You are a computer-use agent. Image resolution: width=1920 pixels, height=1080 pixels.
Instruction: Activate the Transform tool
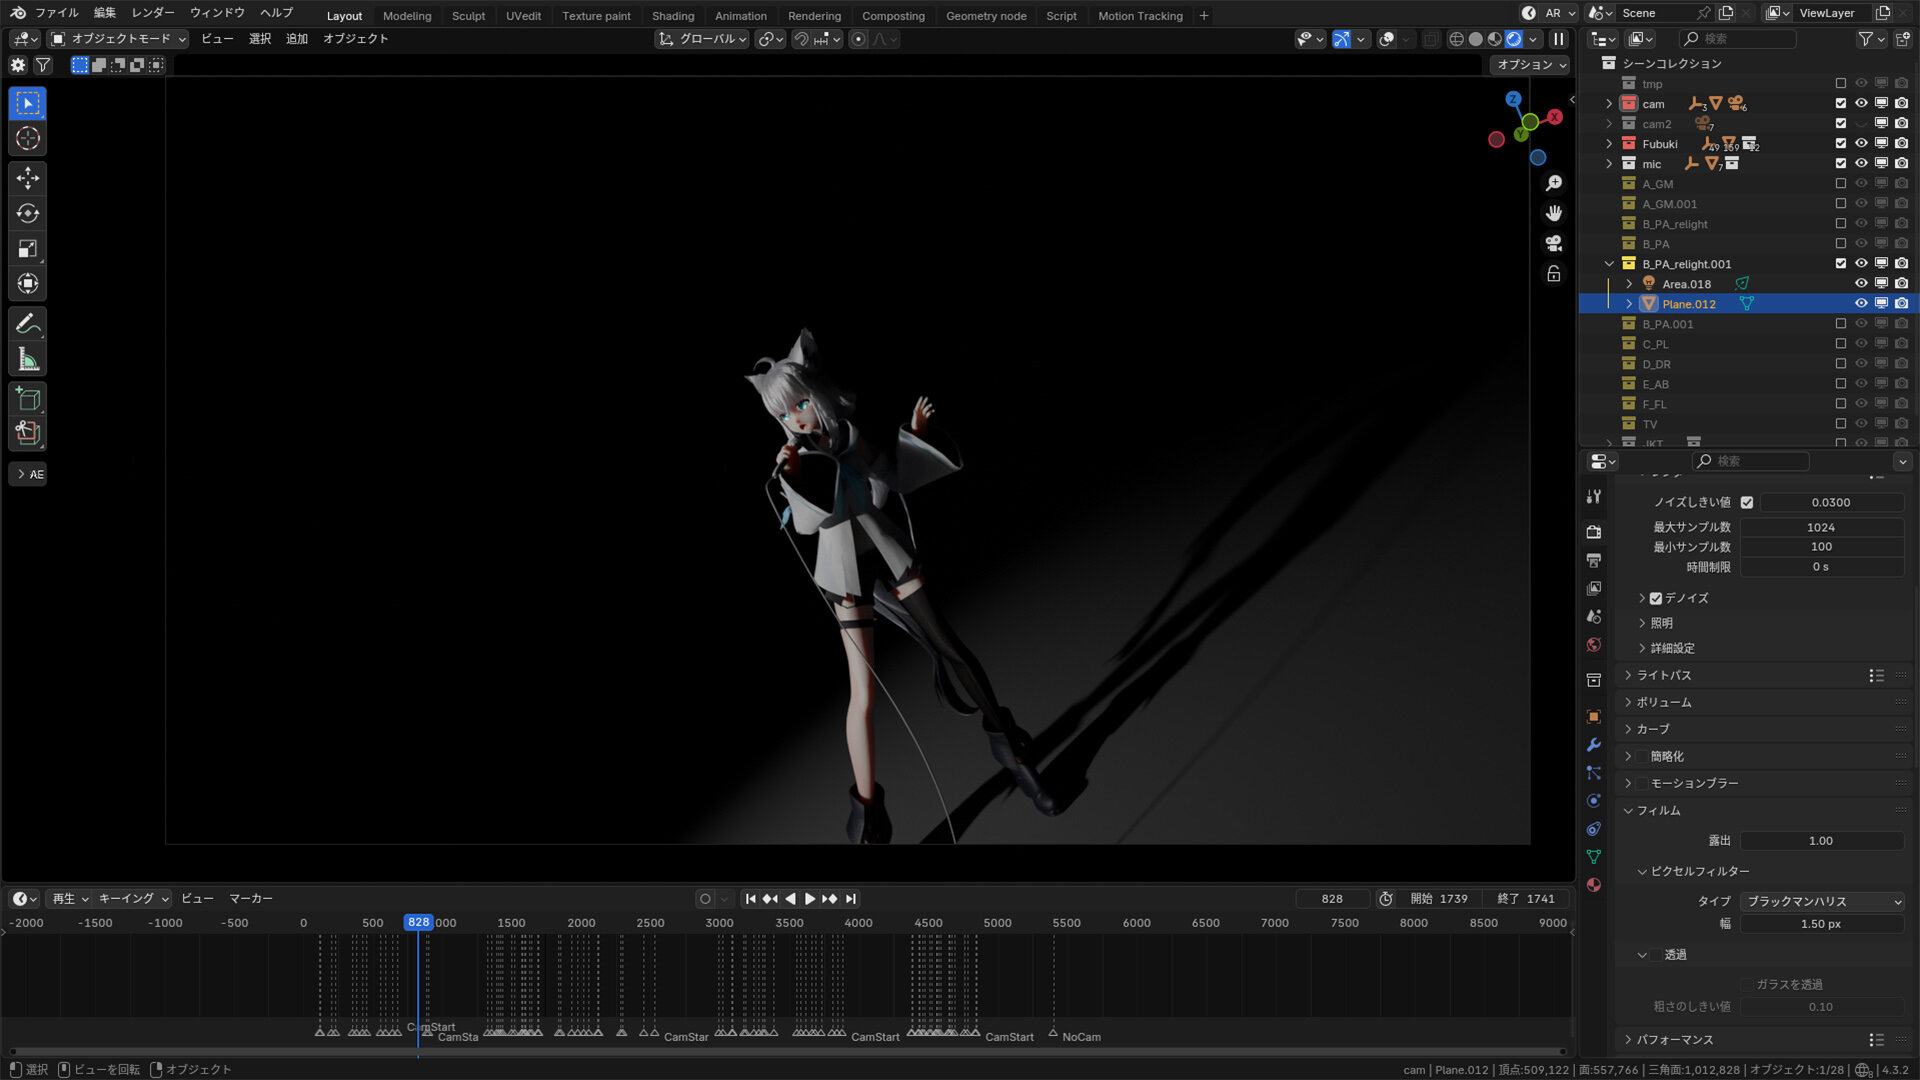[x=28, y=284]
